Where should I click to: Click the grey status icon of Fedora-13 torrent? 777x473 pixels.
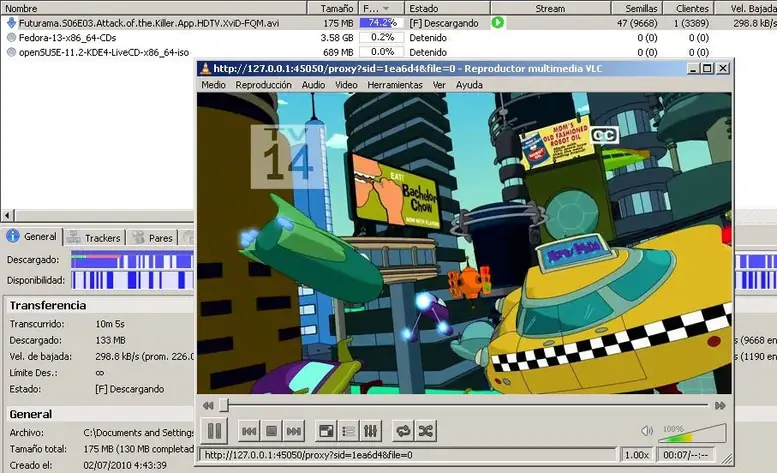click(x=11, y=37)
